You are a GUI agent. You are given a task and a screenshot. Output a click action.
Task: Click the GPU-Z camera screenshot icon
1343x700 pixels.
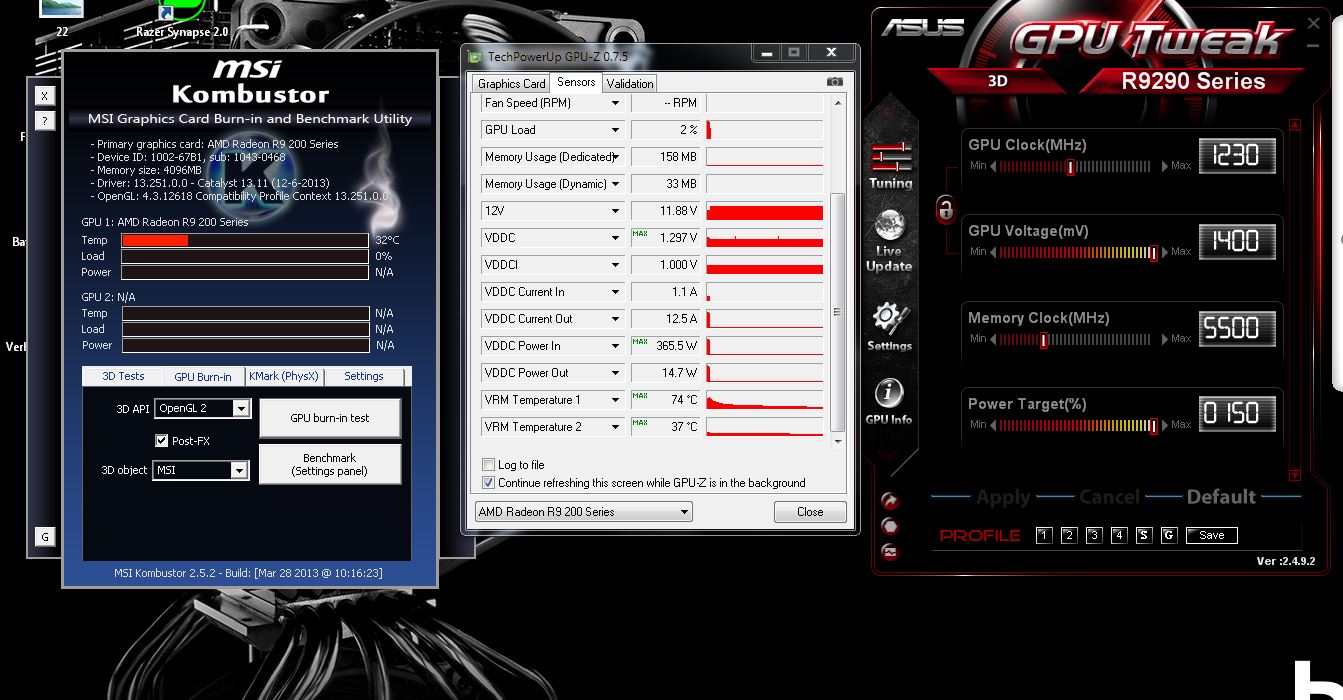pyautogui.click(x=835, y=82)
